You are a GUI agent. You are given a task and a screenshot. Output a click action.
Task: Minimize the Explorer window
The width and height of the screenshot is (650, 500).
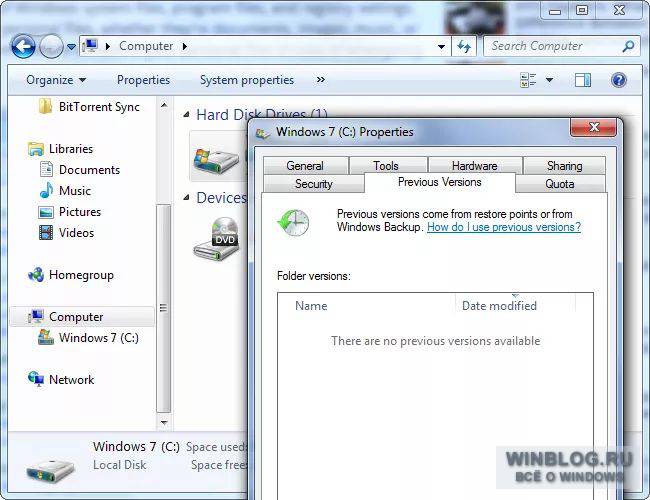pos(555,10)
